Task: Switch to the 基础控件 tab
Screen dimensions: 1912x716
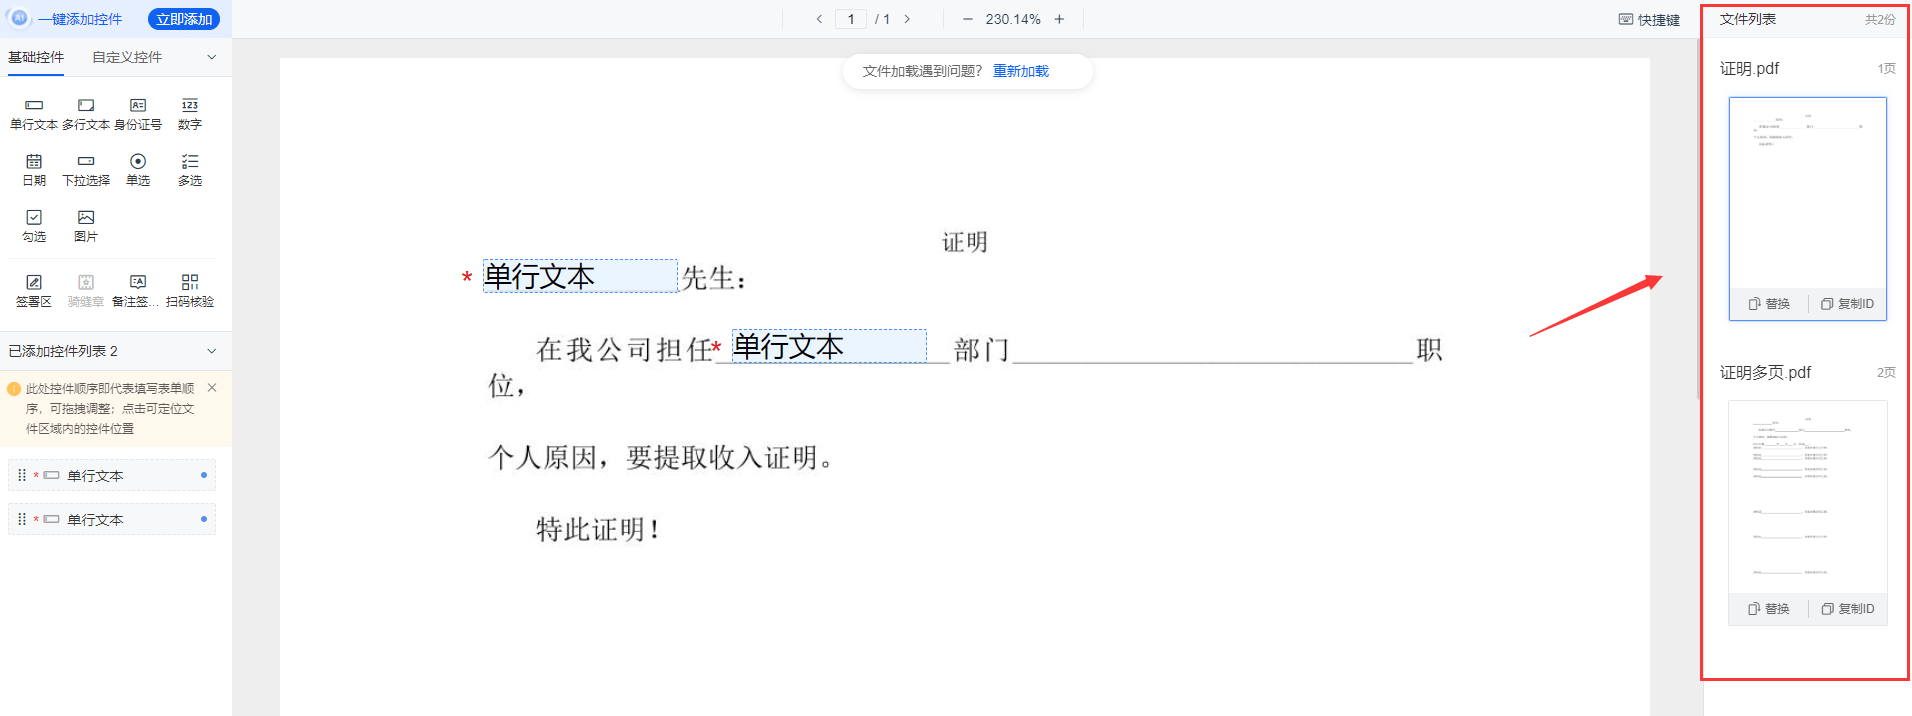Action: coord(36,57)
